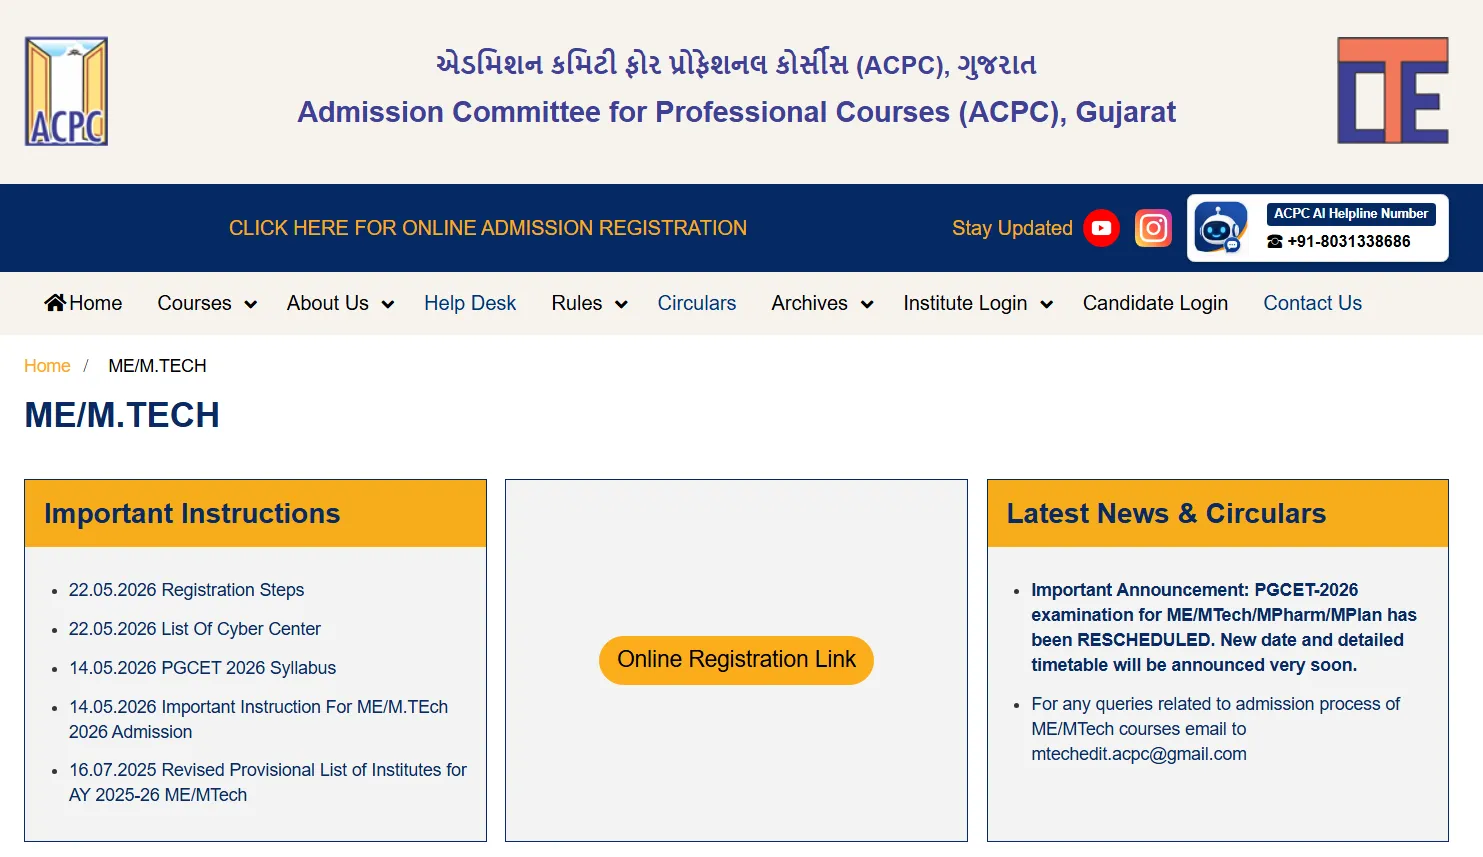Viewport: 1483px width, 857px height.
Task: Click the ACPC logo in the header
Action: 66,92
